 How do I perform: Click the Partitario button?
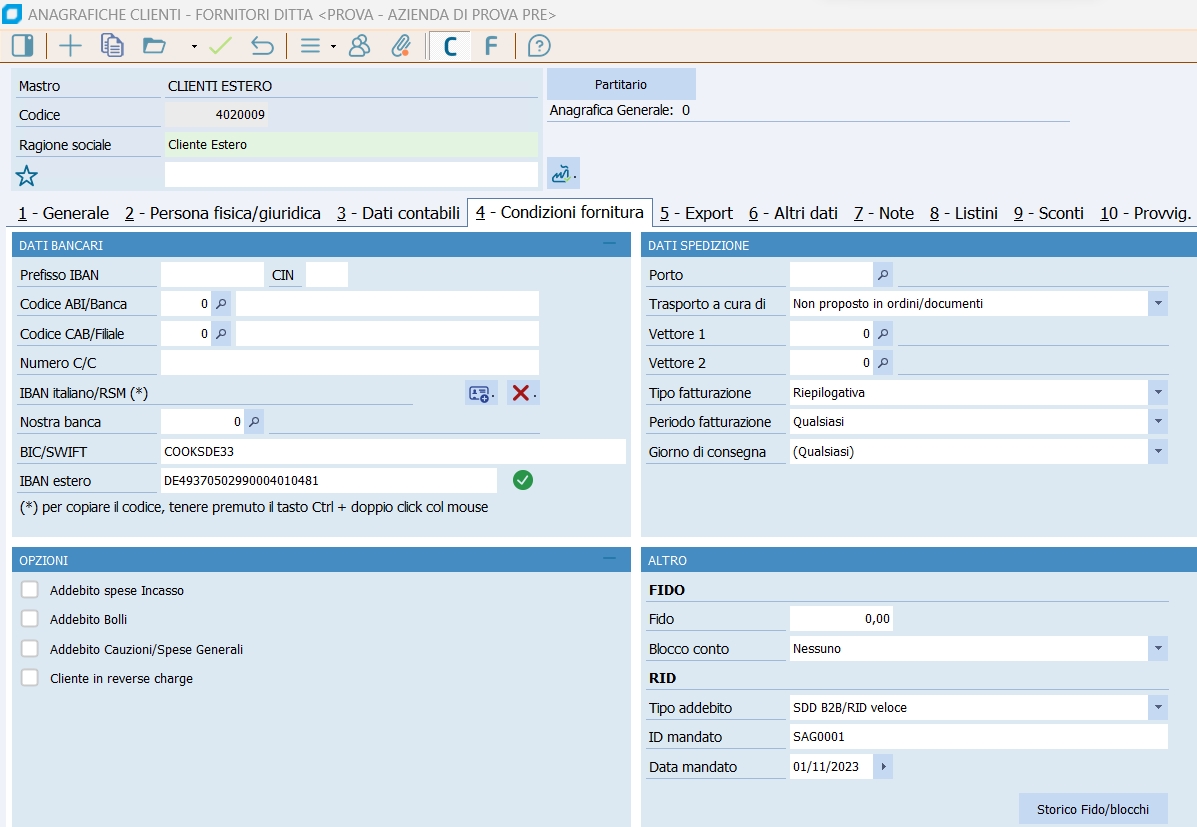621,85
